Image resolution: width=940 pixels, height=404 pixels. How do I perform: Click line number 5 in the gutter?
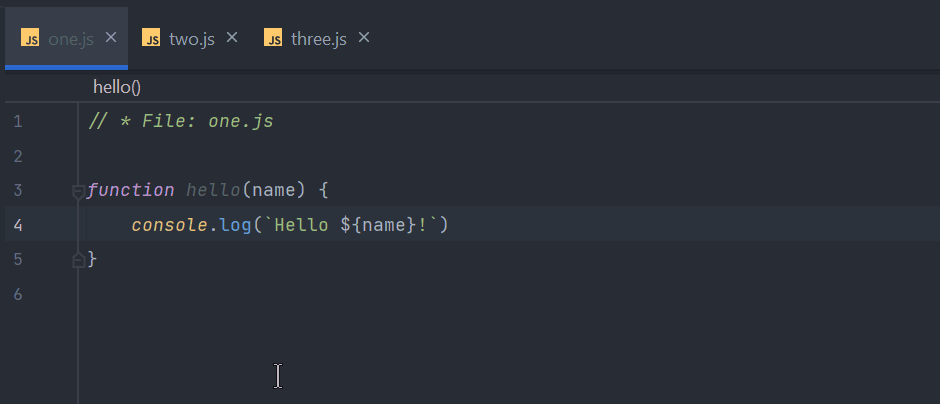click(17, 260)
